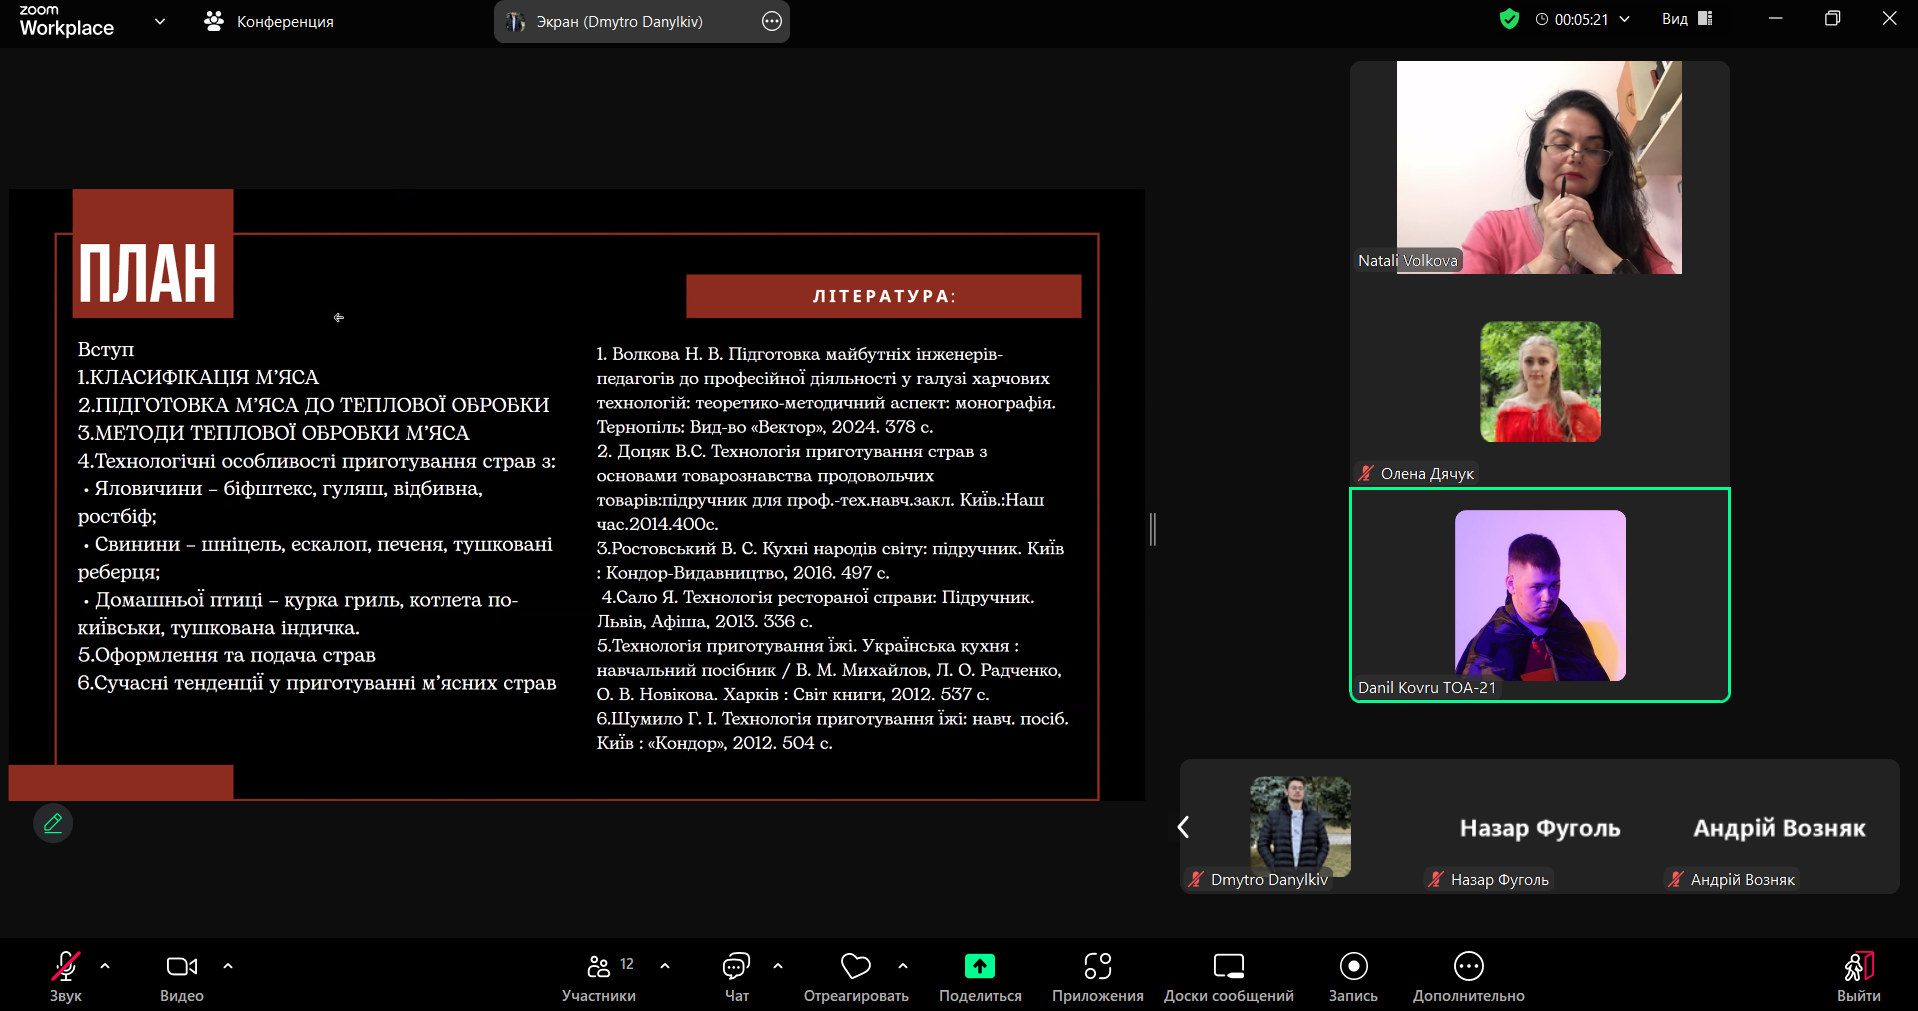
Task: Open the Whiteboards icon
Action: pos(1228,967)
